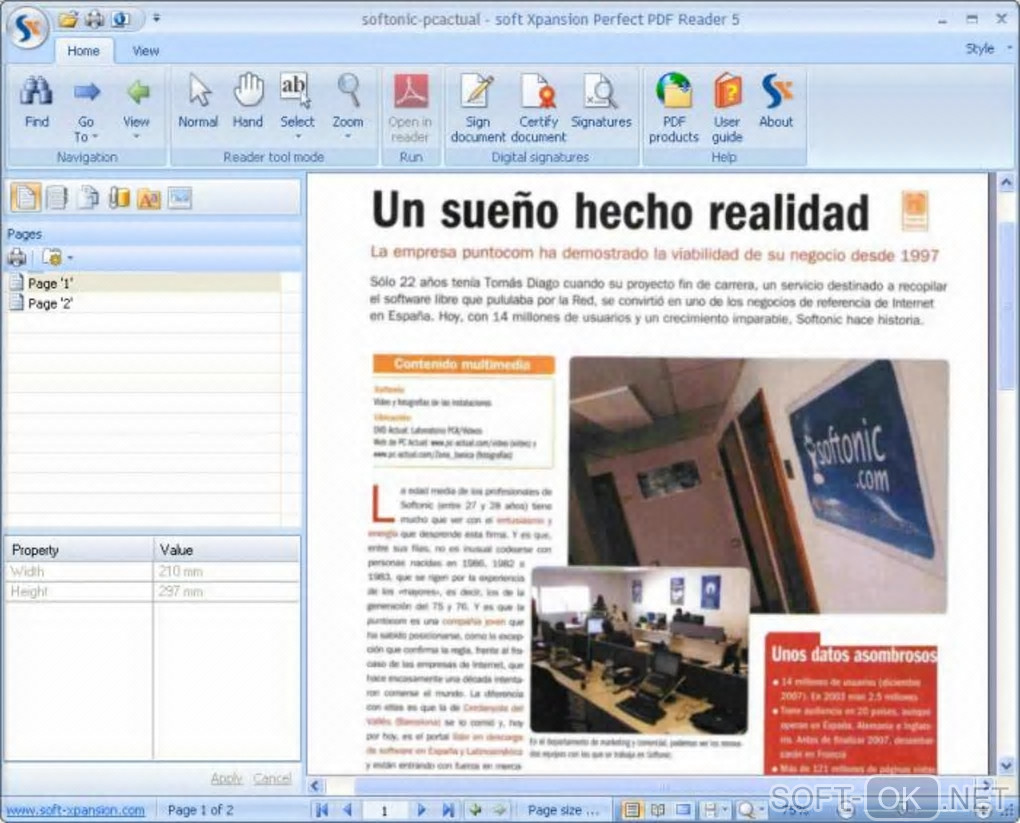Toggle continuous page layout in status bar
The image size is (1020, 823).
point(683,810)
